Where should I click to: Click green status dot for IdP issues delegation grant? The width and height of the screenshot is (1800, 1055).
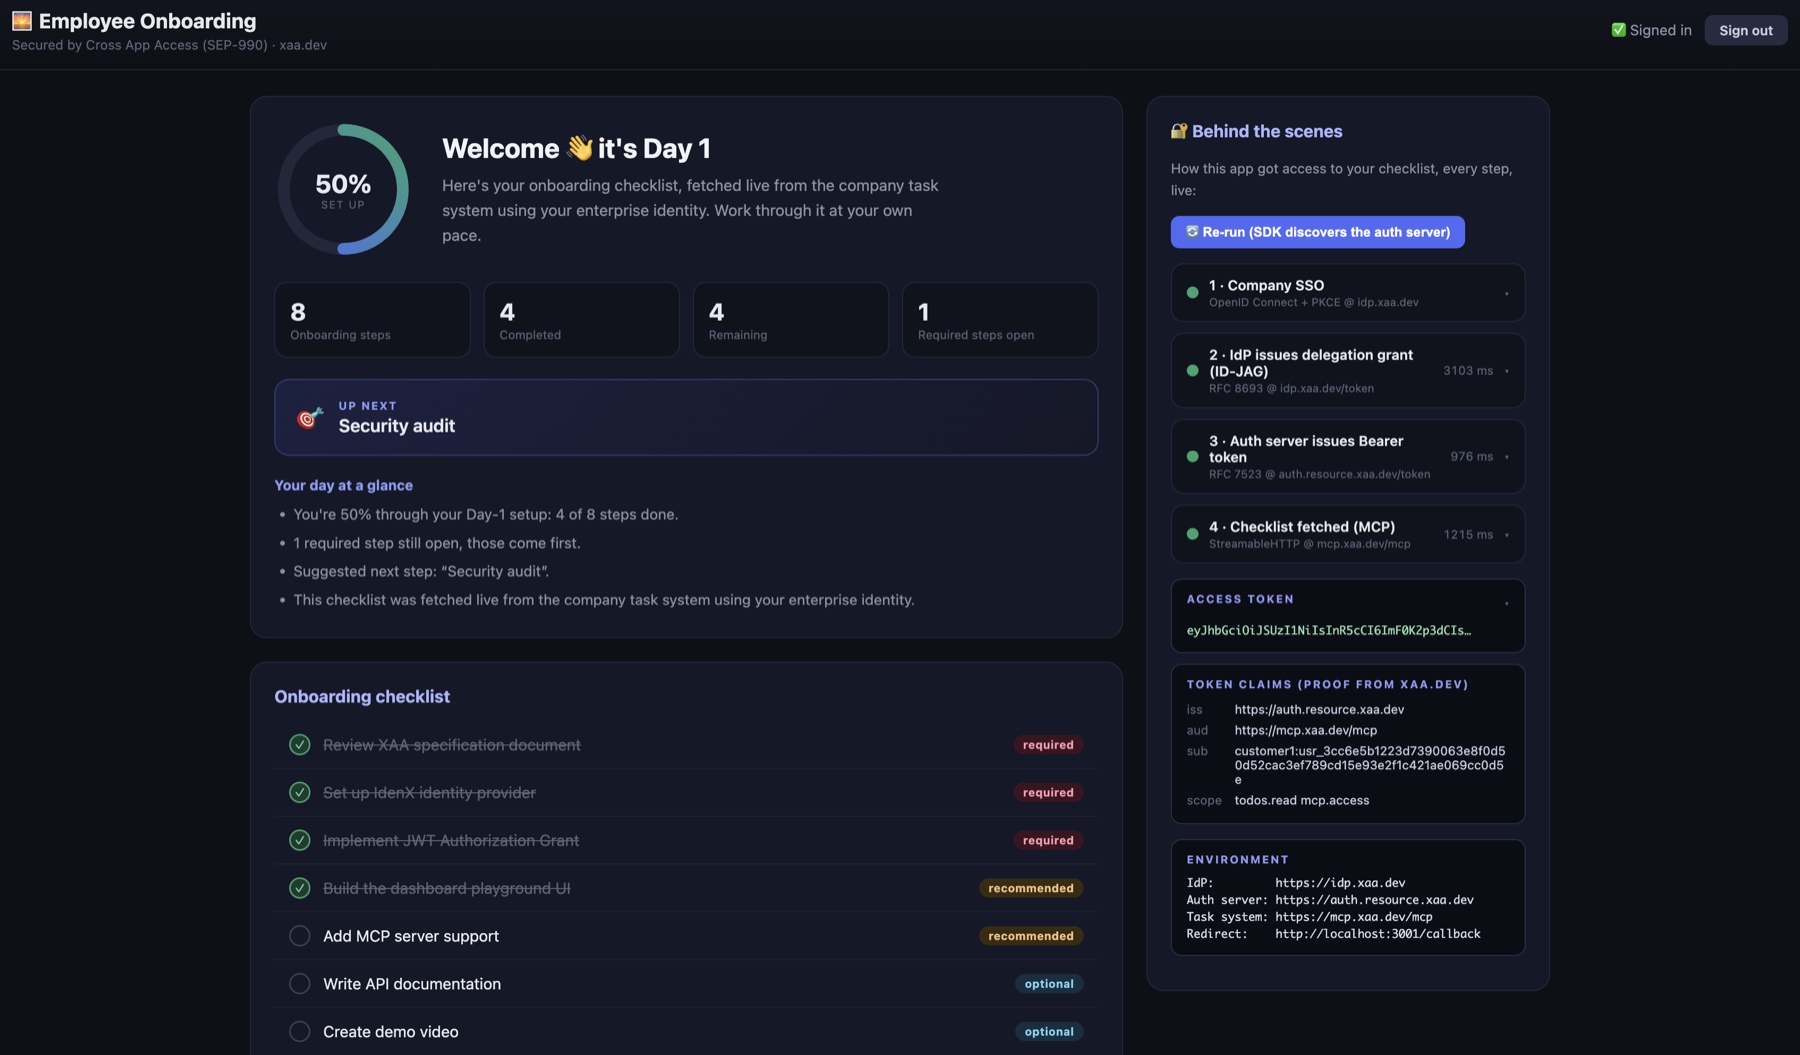pos(1192,371)
